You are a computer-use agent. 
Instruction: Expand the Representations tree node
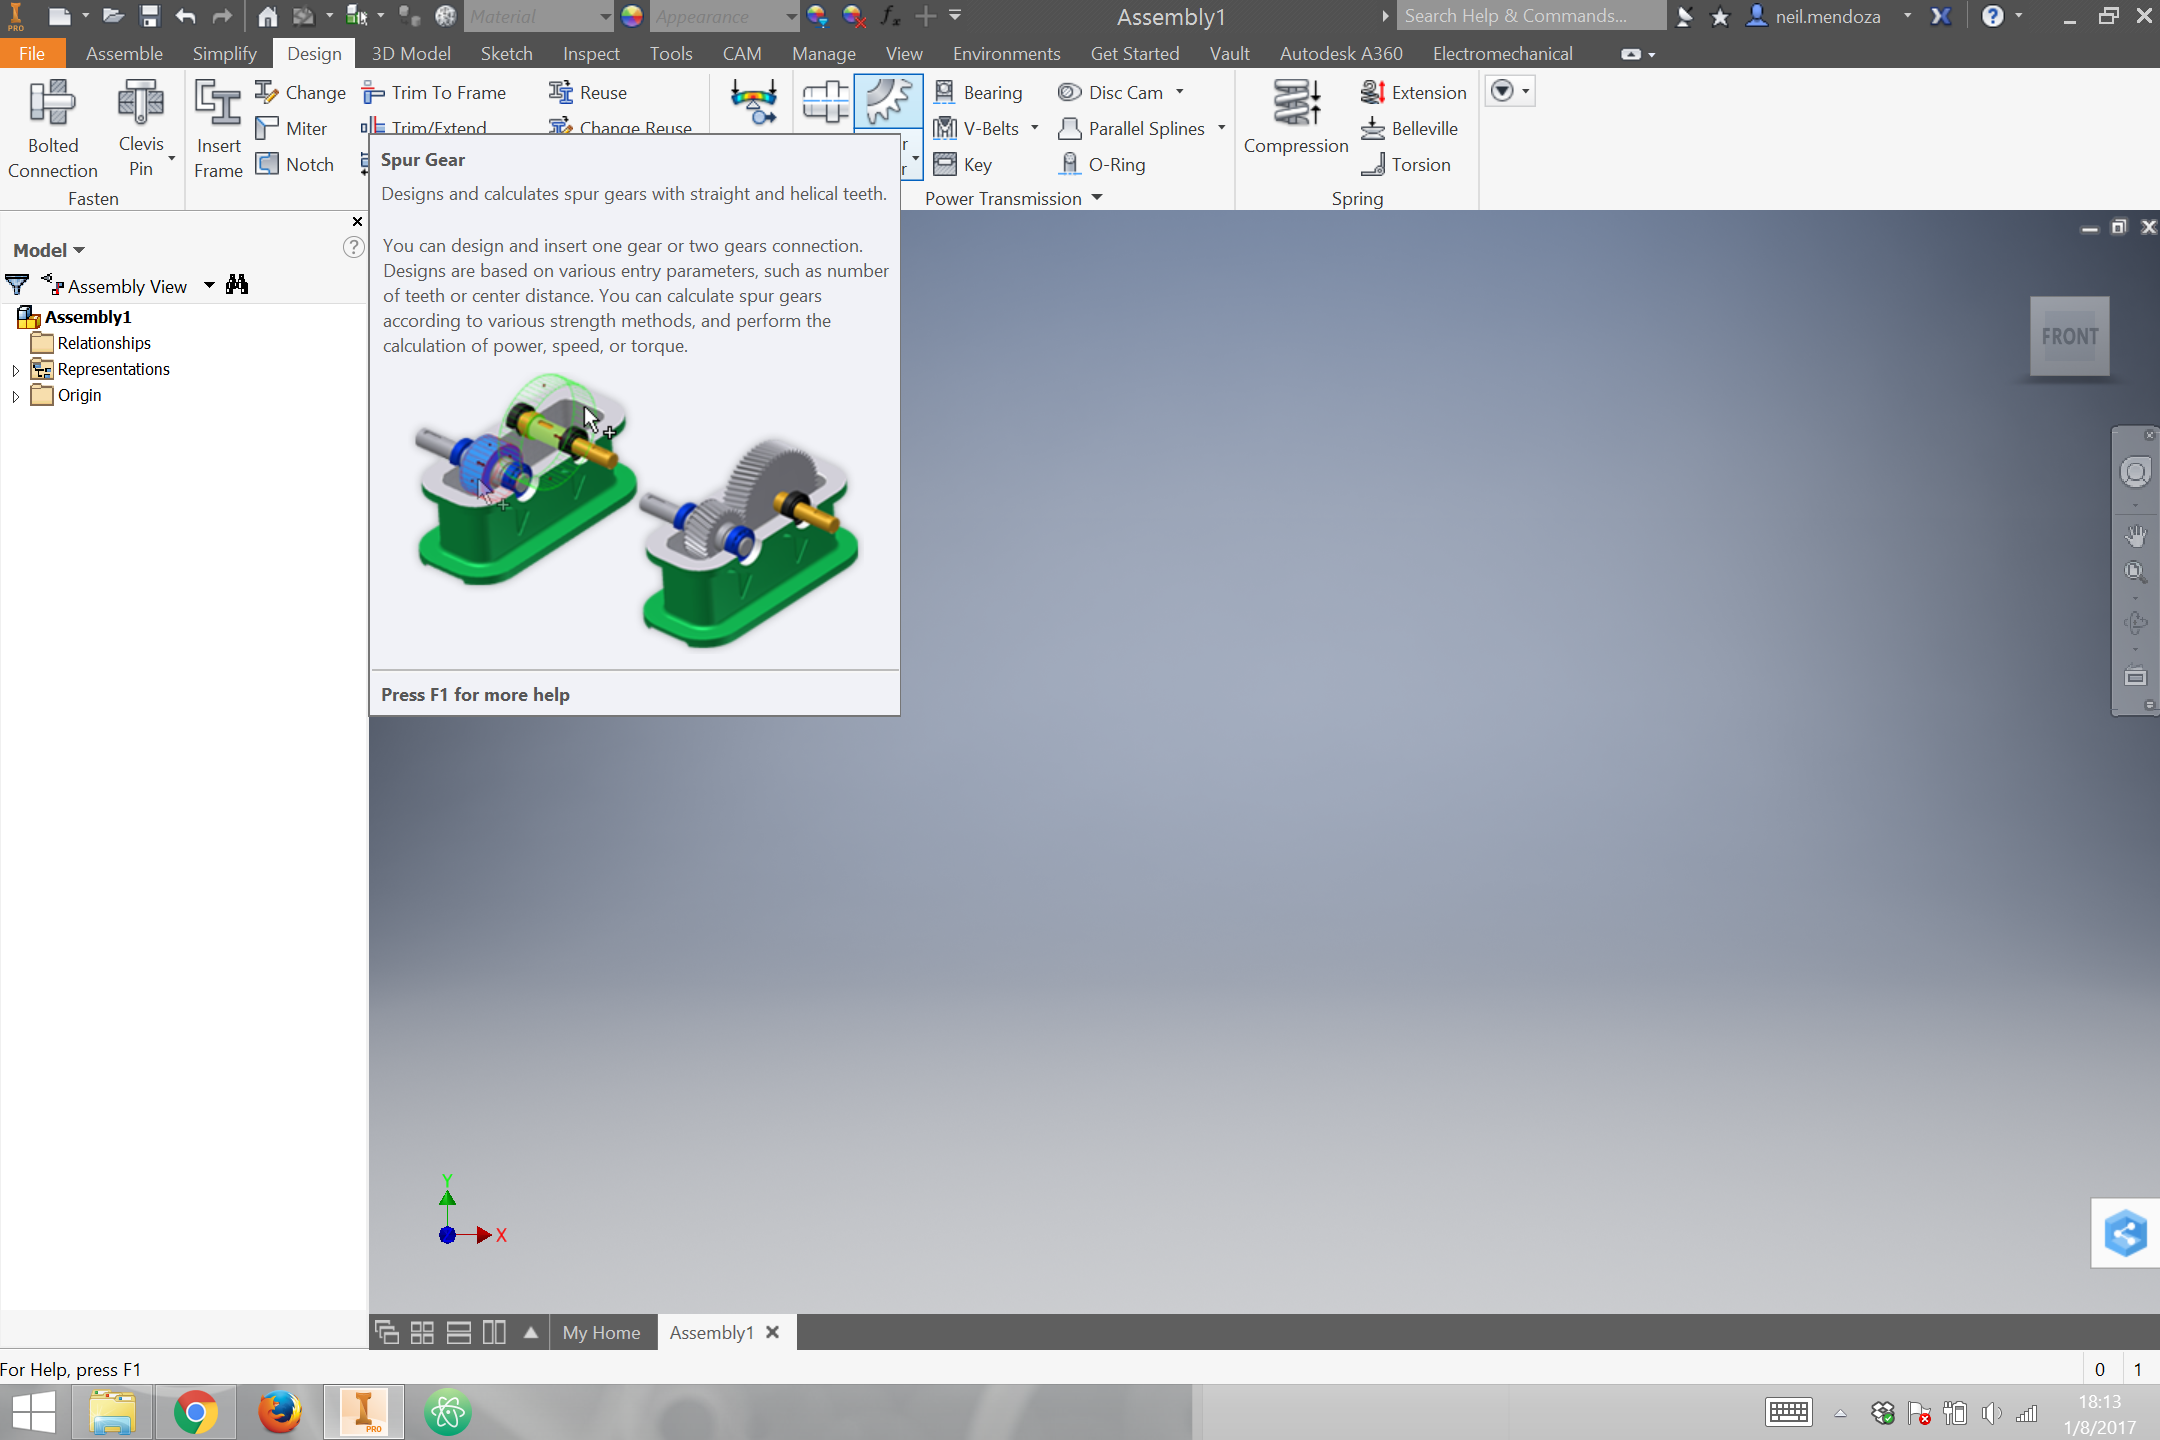[15, 370]
